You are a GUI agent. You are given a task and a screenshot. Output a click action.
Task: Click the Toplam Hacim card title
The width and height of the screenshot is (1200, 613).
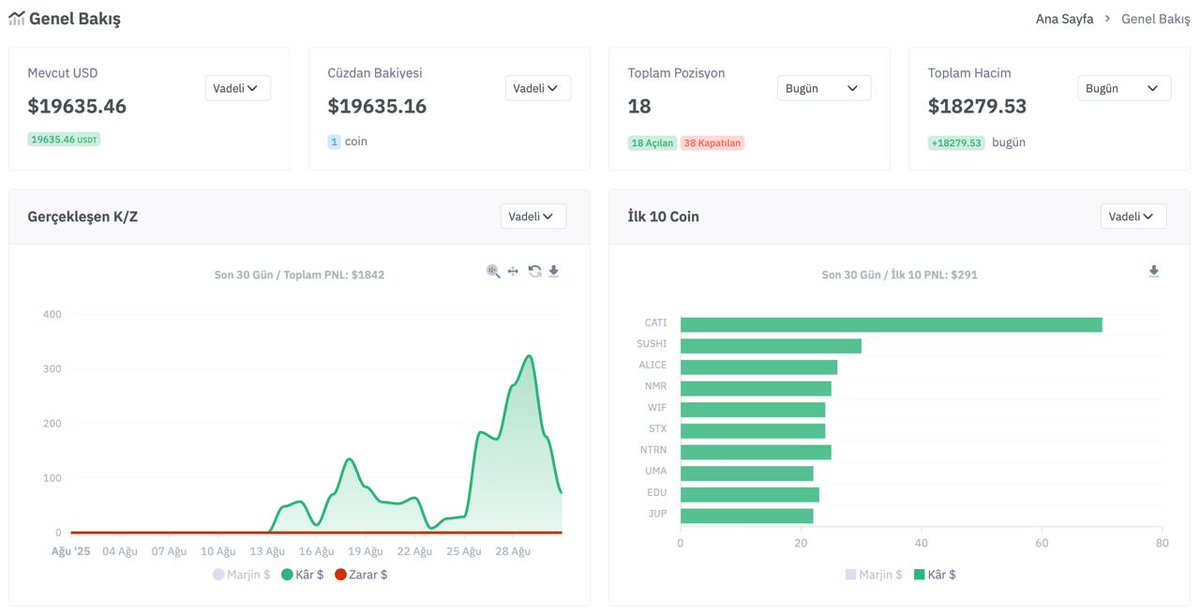pos(969,73)
